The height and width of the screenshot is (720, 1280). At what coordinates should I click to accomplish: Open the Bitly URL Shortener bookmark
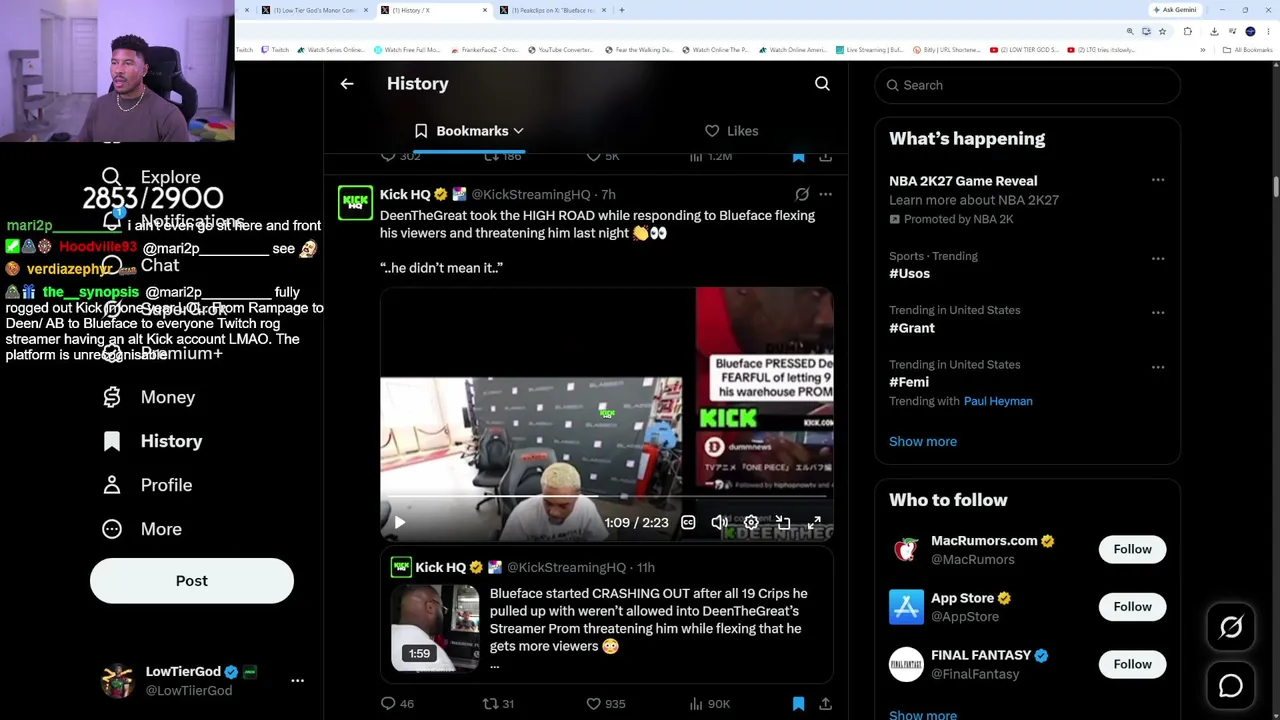(x=945, y=50)
